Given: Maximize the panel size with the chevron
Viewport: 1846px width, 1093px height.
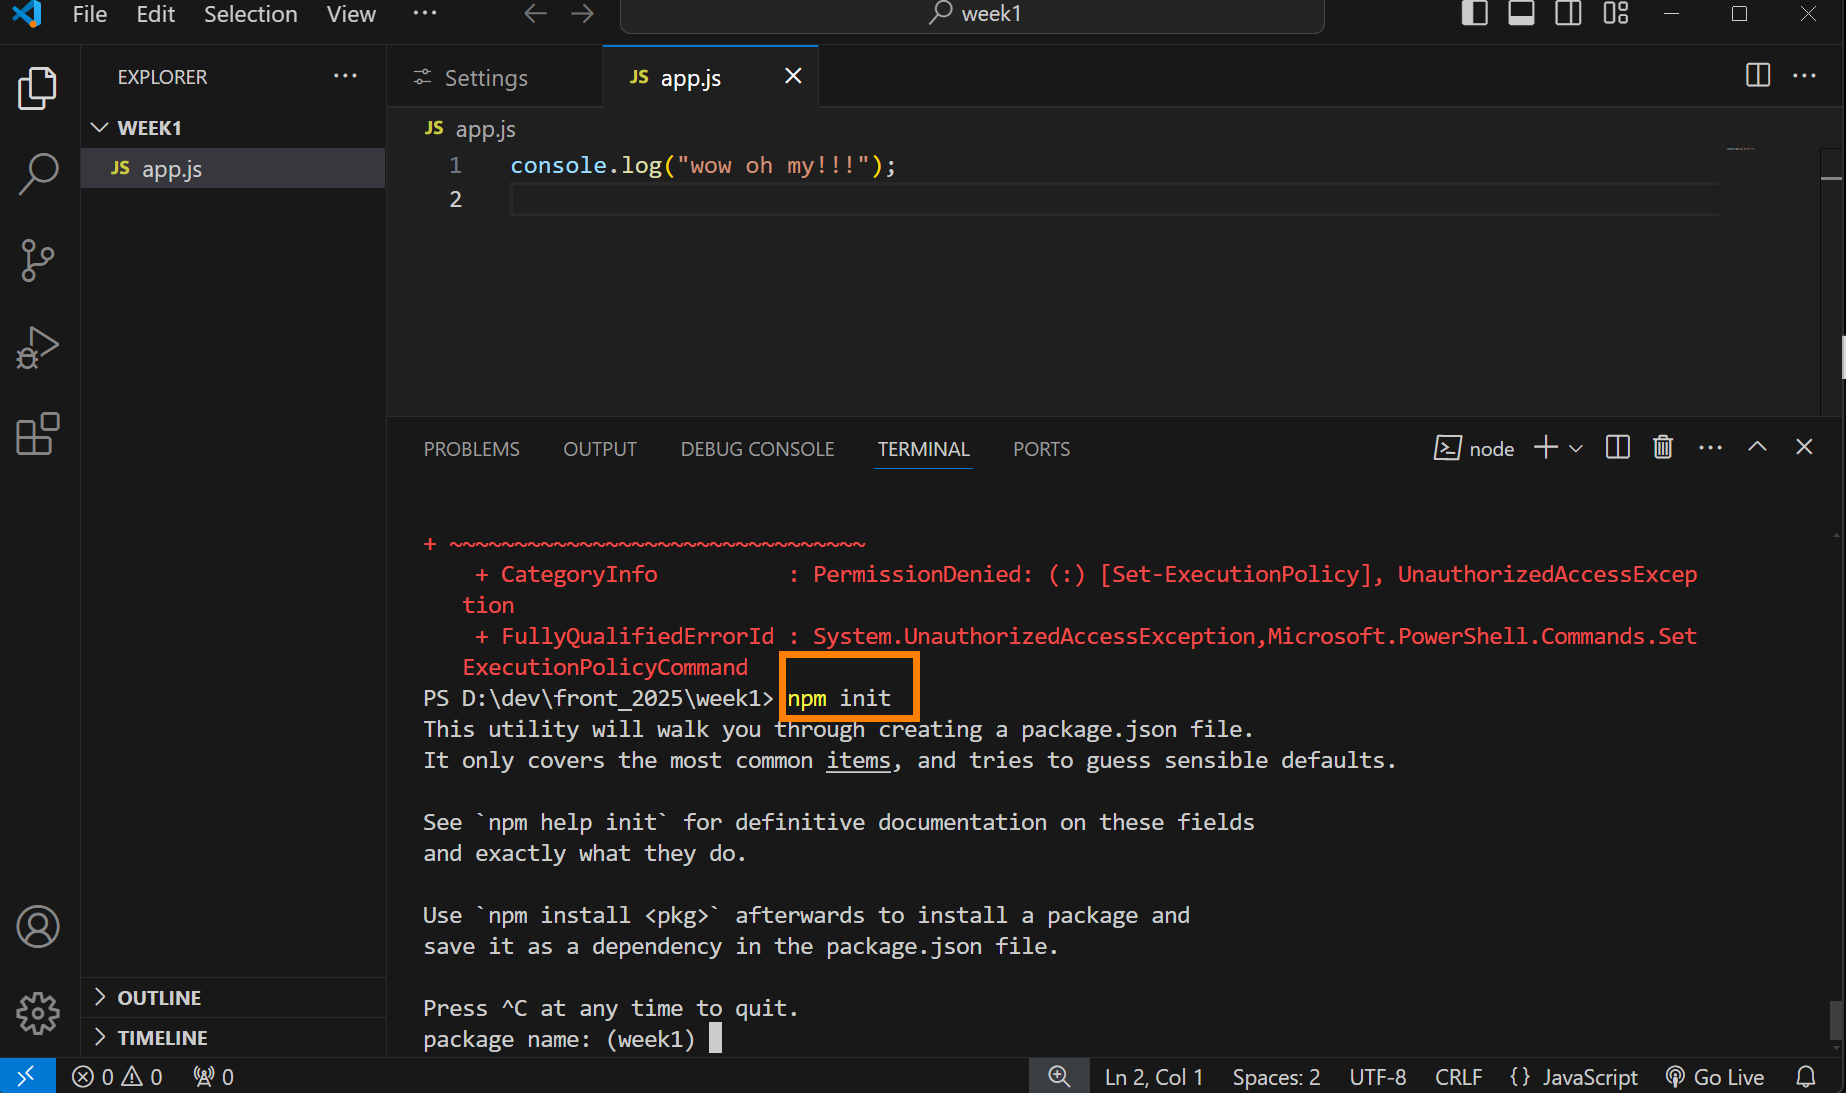Looking at the screenshot, I should point(1757,448).
